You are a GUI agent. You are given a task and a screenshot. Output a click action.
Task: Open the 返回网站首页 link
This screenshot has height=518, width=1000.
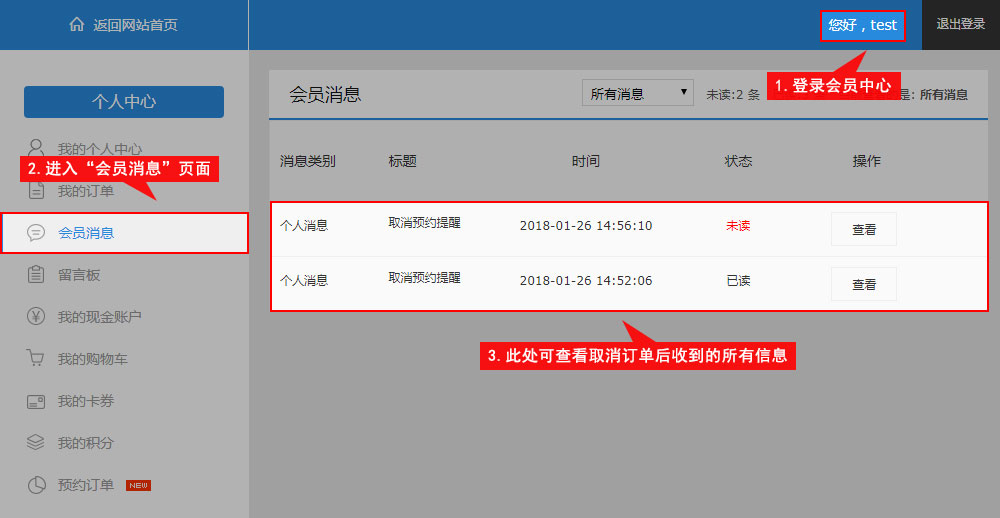coord(135,26)
